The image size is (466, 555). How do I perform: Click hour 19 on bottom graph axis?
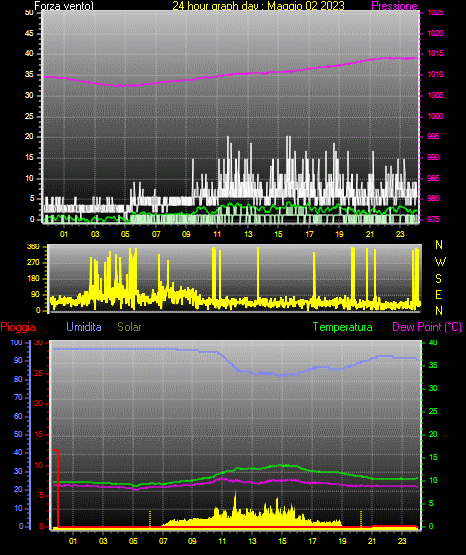pyautogui.click(x=342, y=541)
